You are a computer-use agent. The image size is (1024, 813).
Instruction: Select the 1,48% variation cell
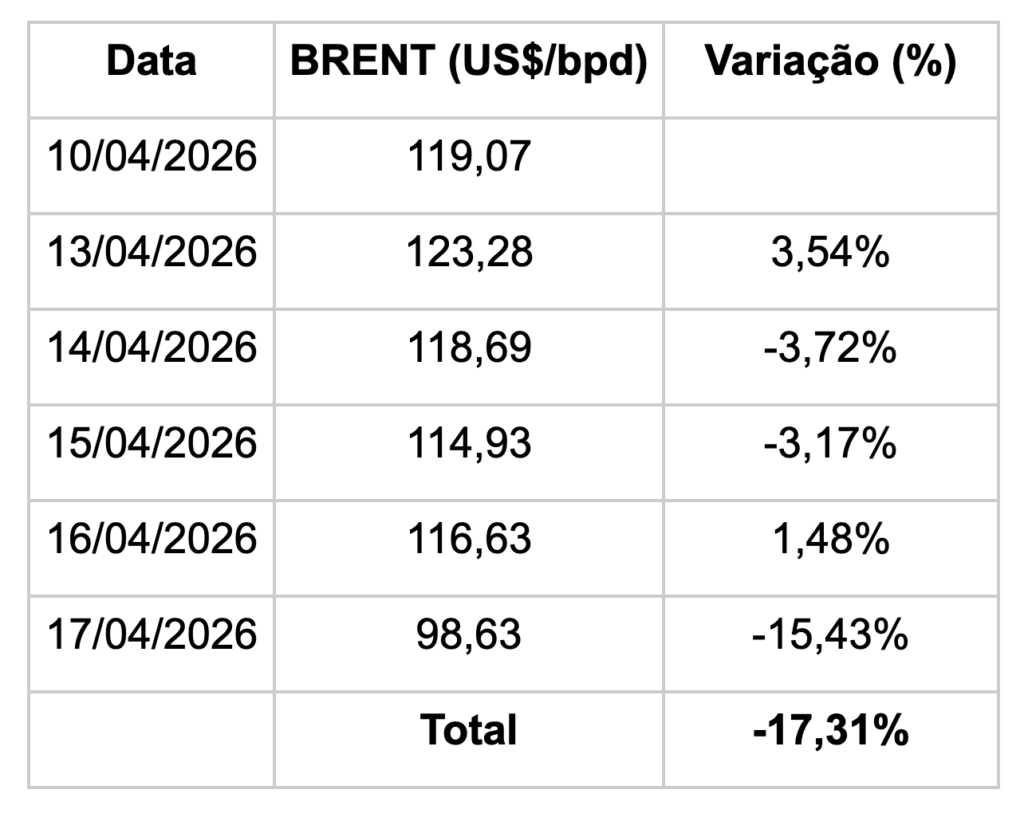(830, 539)
